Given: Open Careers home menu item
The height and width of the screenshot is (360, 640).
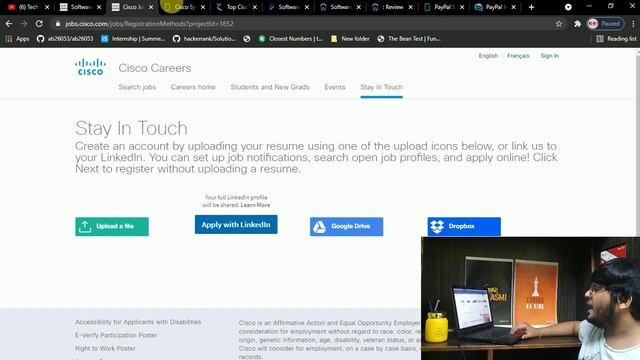Looking at the screenshot, I should [x=193, y=87].
